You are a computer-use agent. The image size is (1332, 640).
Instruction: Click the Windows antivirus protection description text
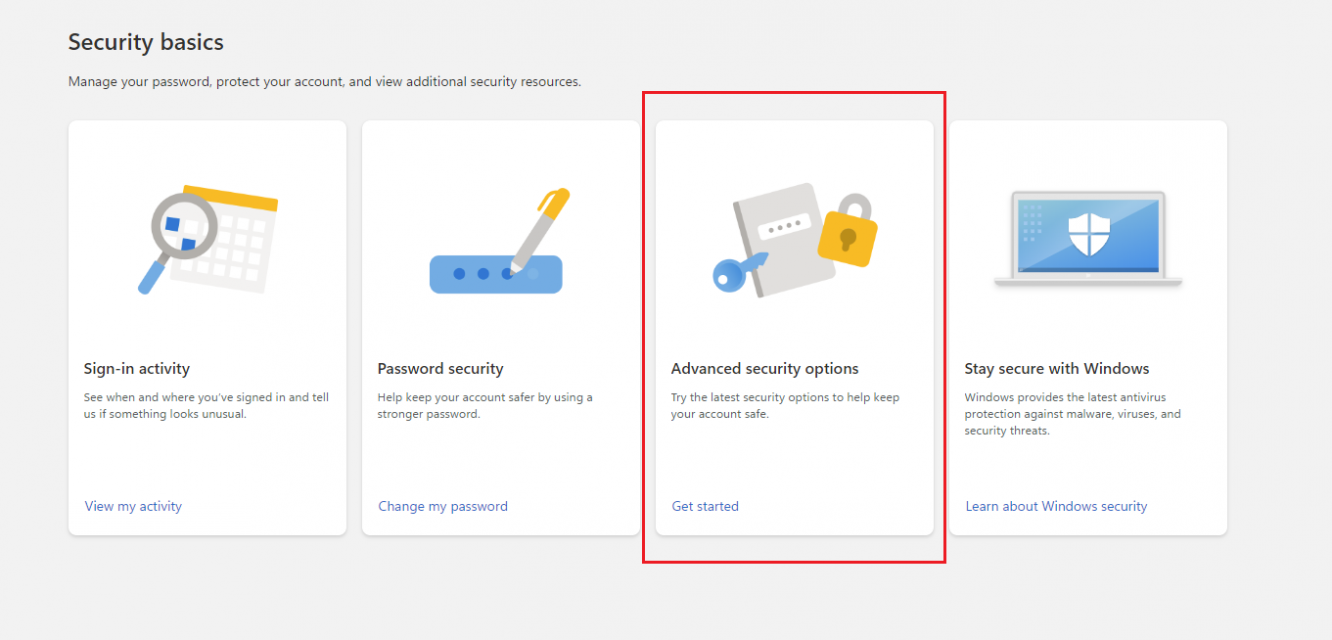click(1072, 414)
